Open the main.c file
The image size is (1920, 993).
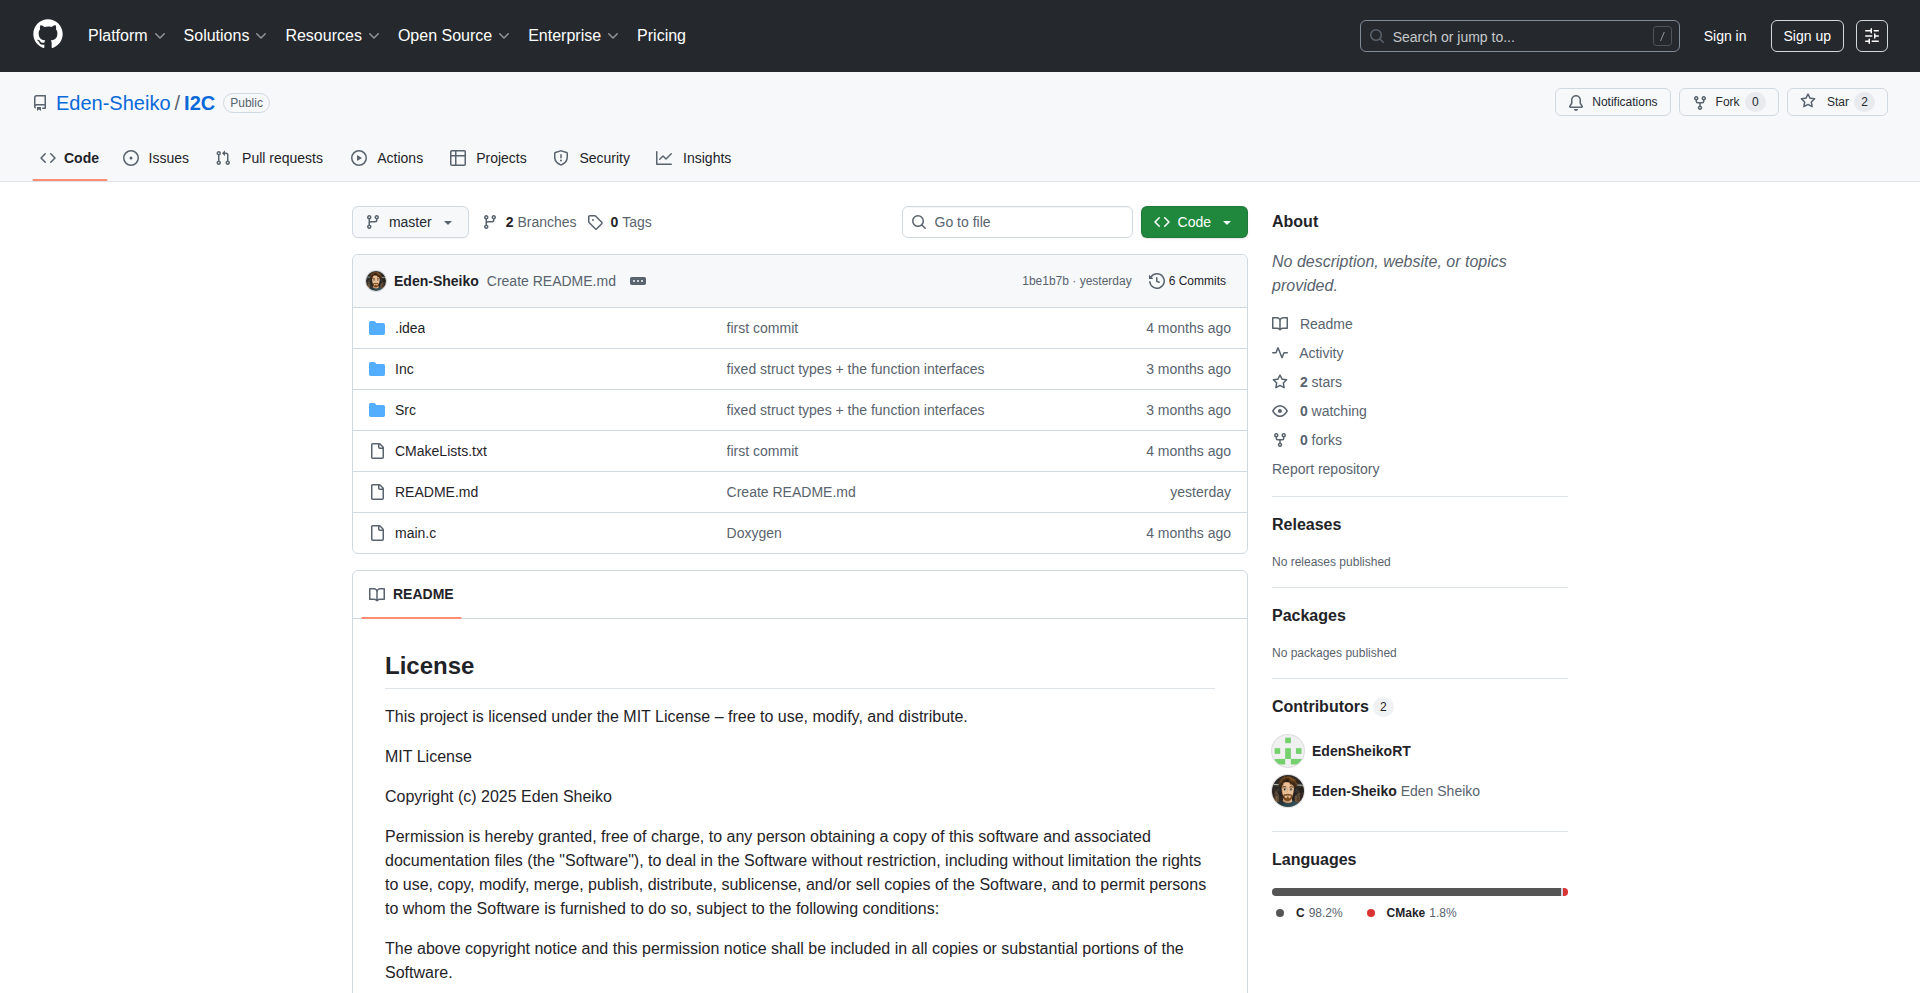(x=415, y=533)
